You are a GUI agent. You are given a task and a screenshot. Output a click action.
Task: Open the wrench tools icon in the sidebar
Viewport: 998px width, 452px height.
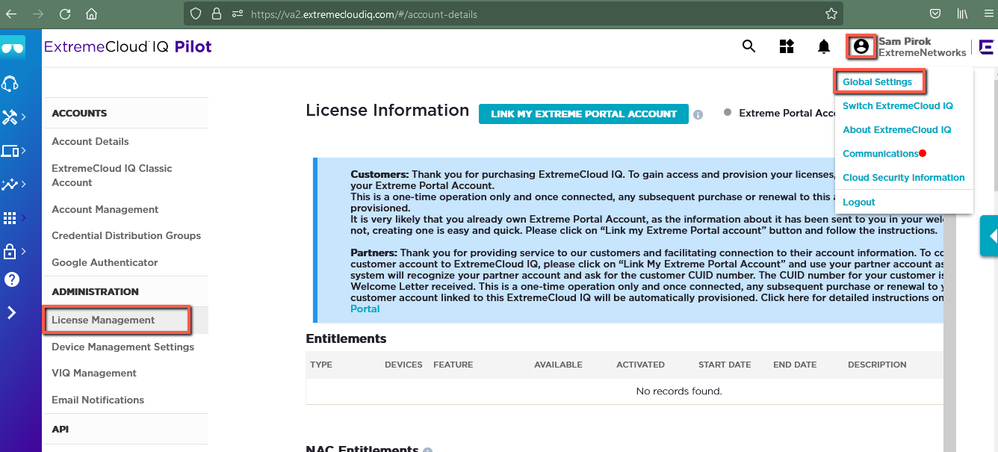(10, 117)
